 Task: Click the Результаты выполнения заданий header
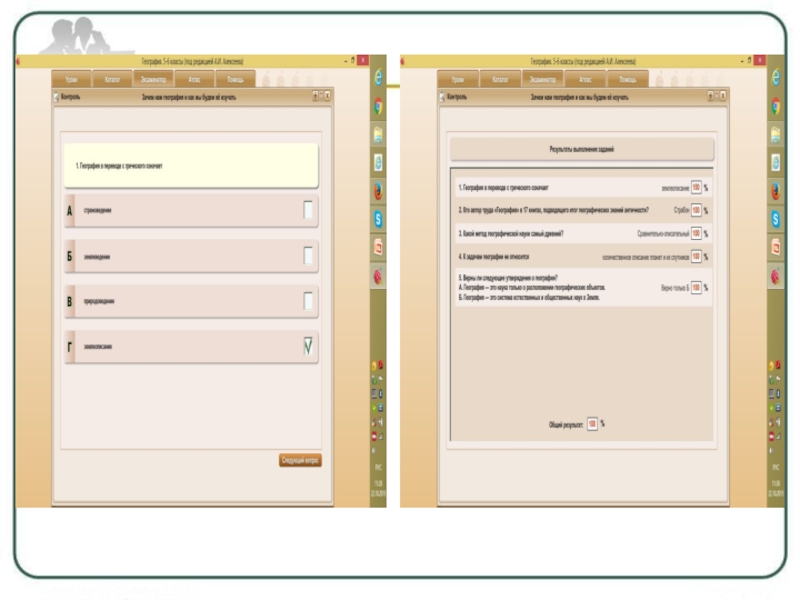coord(582,149)
